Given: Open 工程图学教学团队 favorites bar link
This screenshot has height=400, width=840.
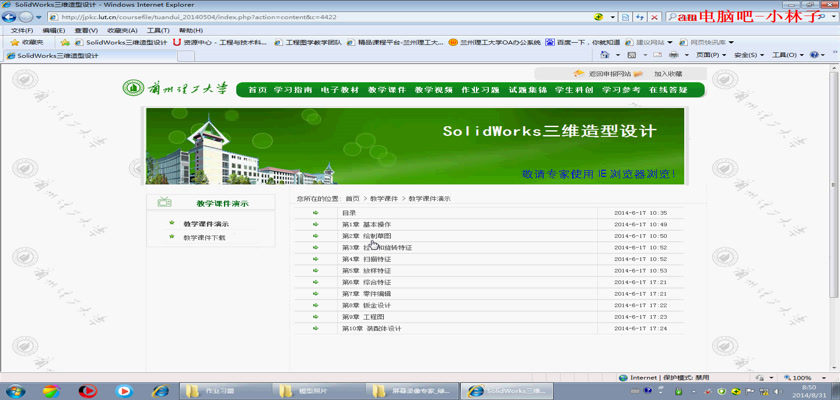Looking at the screenshot, I should pyautogui.click(x=308, y=42).
